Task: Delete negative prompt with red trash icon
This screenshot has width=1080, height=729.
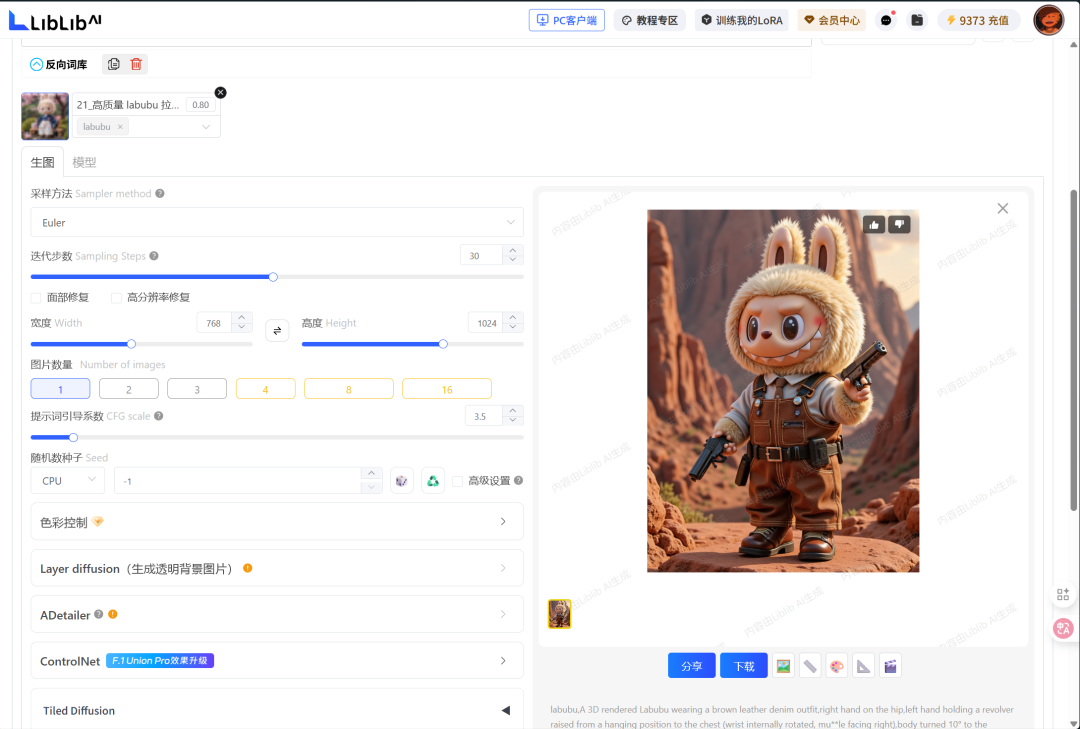Action: coord(136,64)
